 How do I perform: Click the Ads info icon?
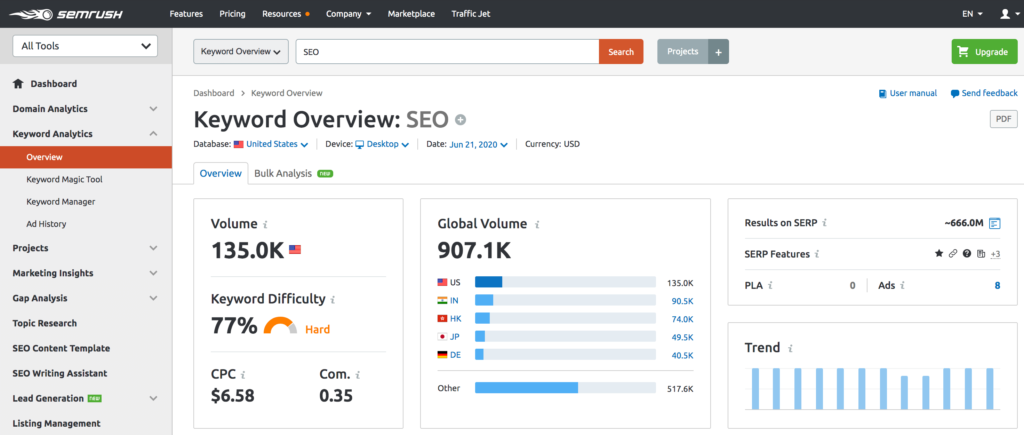pyautogui.click(x=902, y=285)
